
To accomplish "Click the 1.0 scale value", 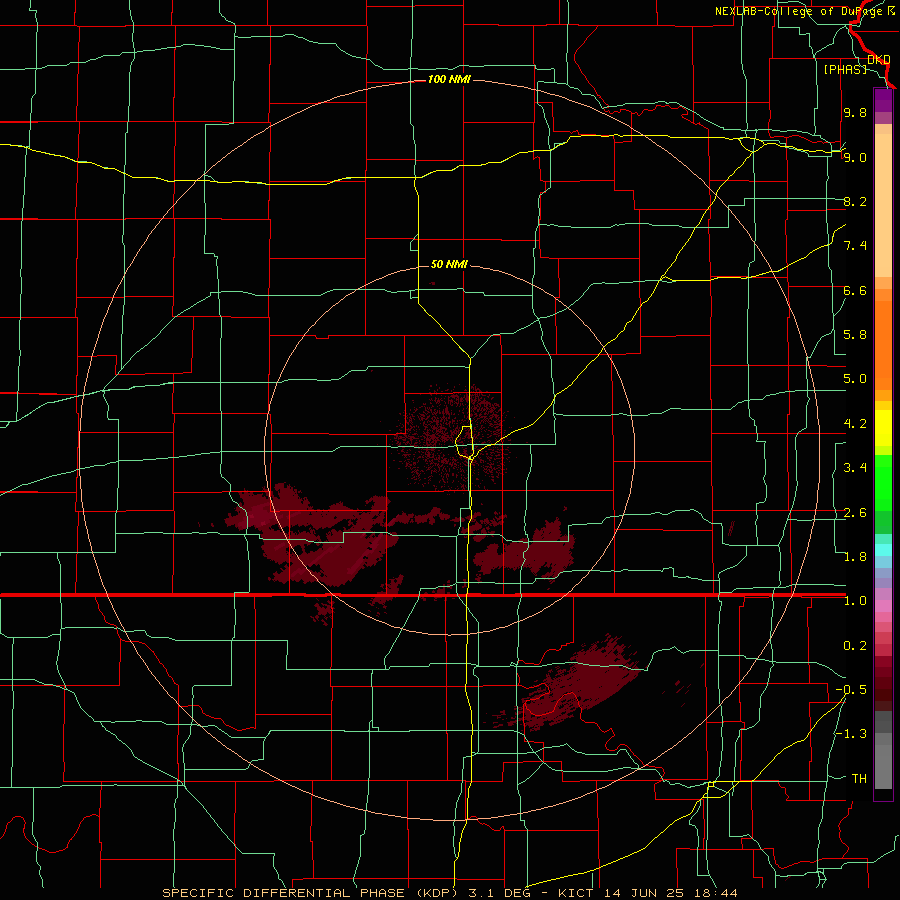I will pos(855,601).
